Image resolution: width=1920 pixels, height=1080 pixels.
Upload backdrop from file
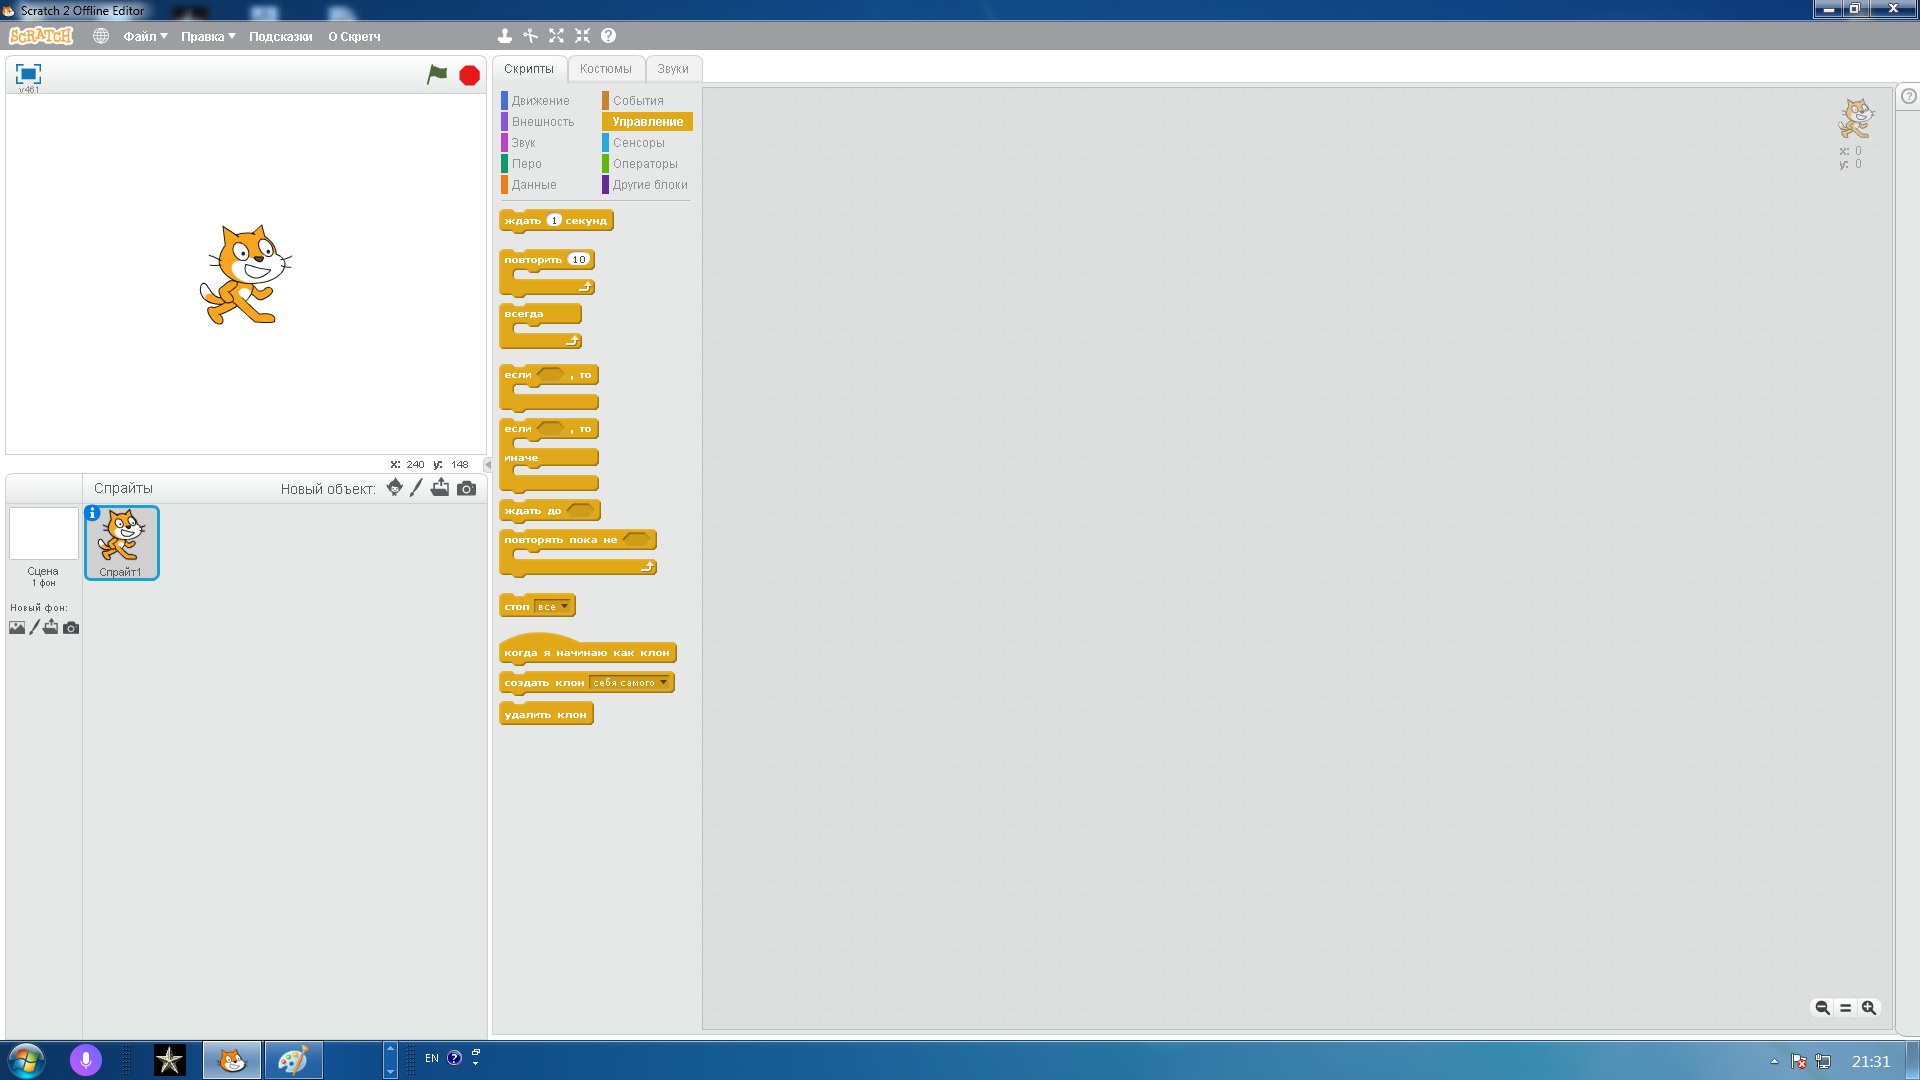pos(51,627)
